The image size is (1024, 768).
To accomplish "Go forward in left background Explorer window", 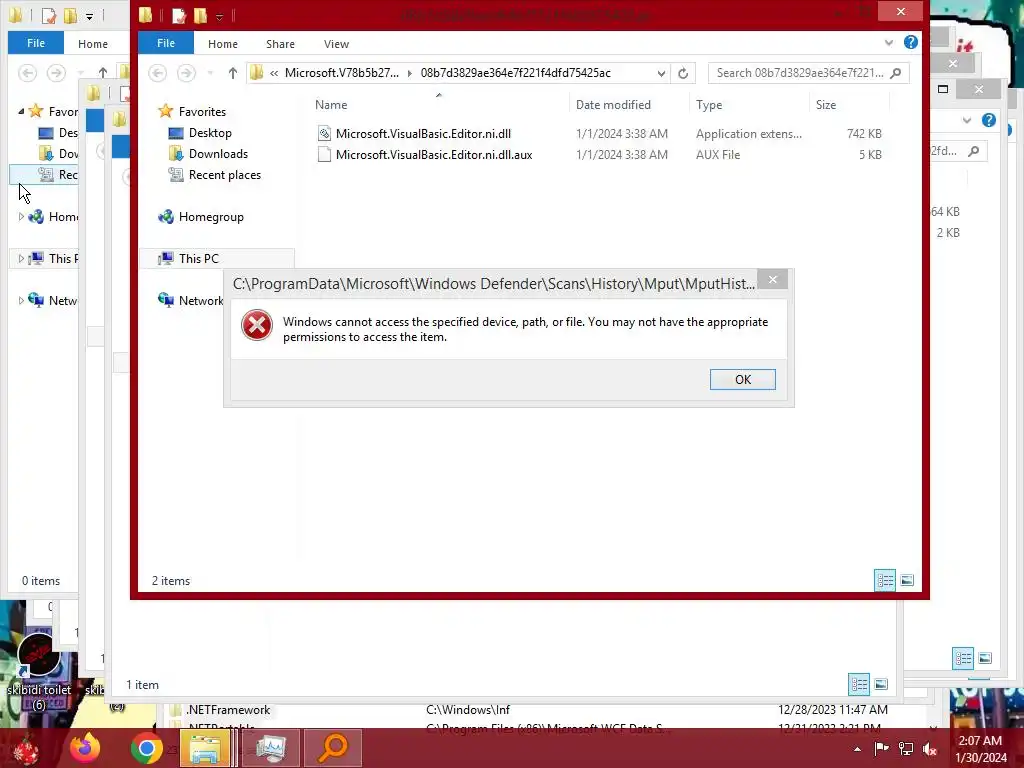I will [x=56, y=73].
